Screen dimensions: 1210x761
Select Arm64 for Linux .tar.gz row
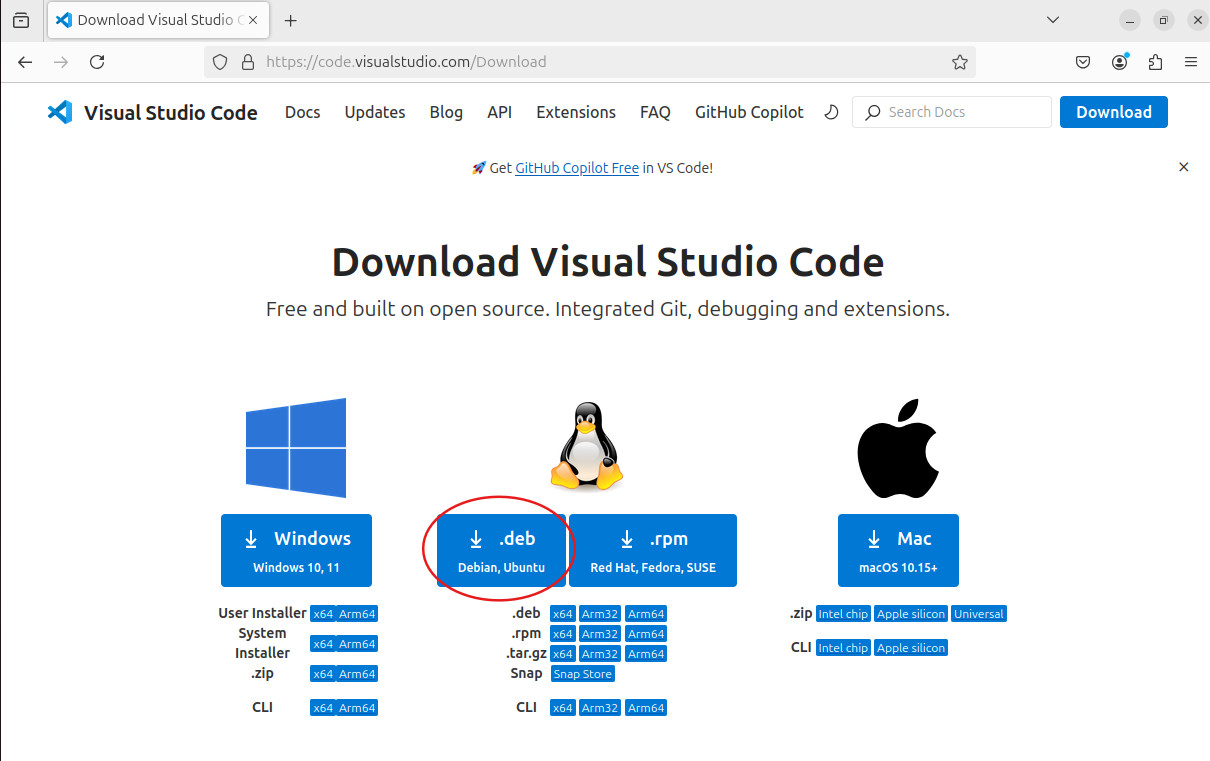[x=646, y=654]
